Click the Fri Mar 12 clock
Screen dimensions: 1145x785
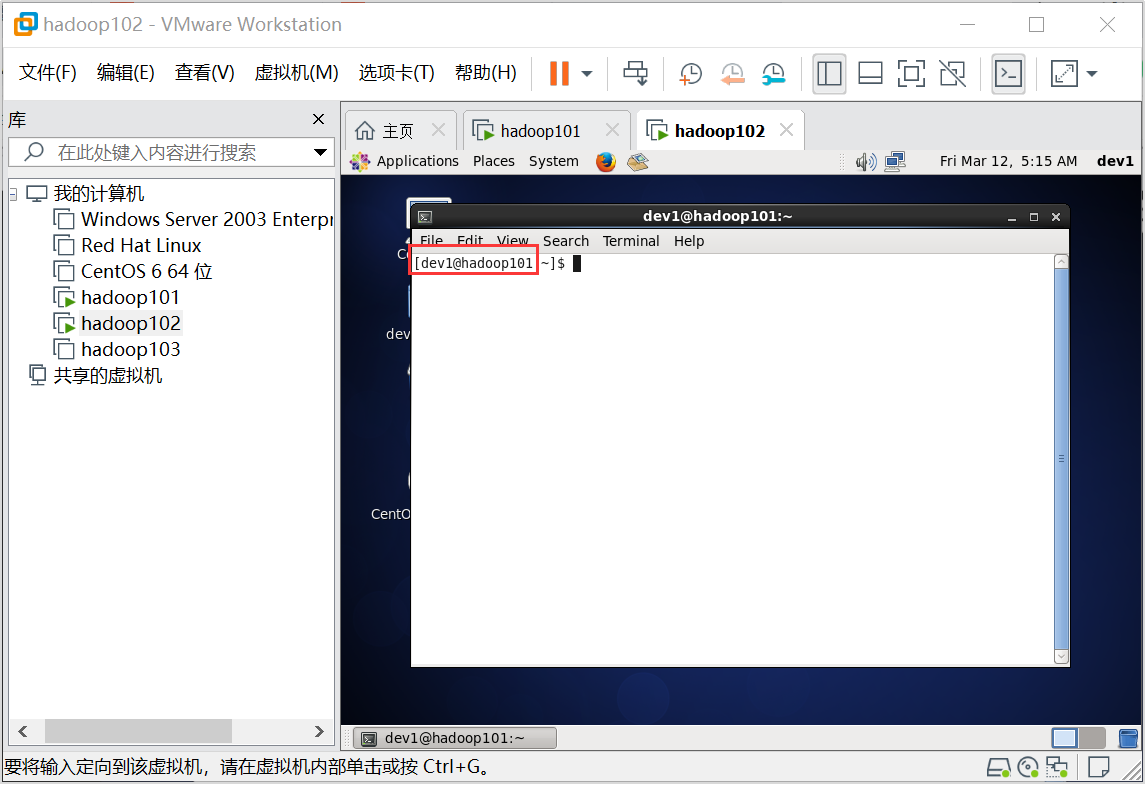coord(1008,161)
